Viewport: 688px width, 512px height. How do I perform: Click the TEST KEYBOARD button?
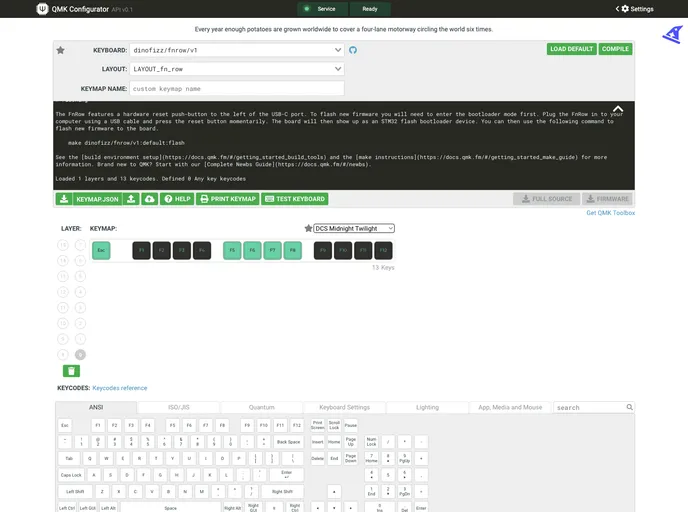point(295,199)
